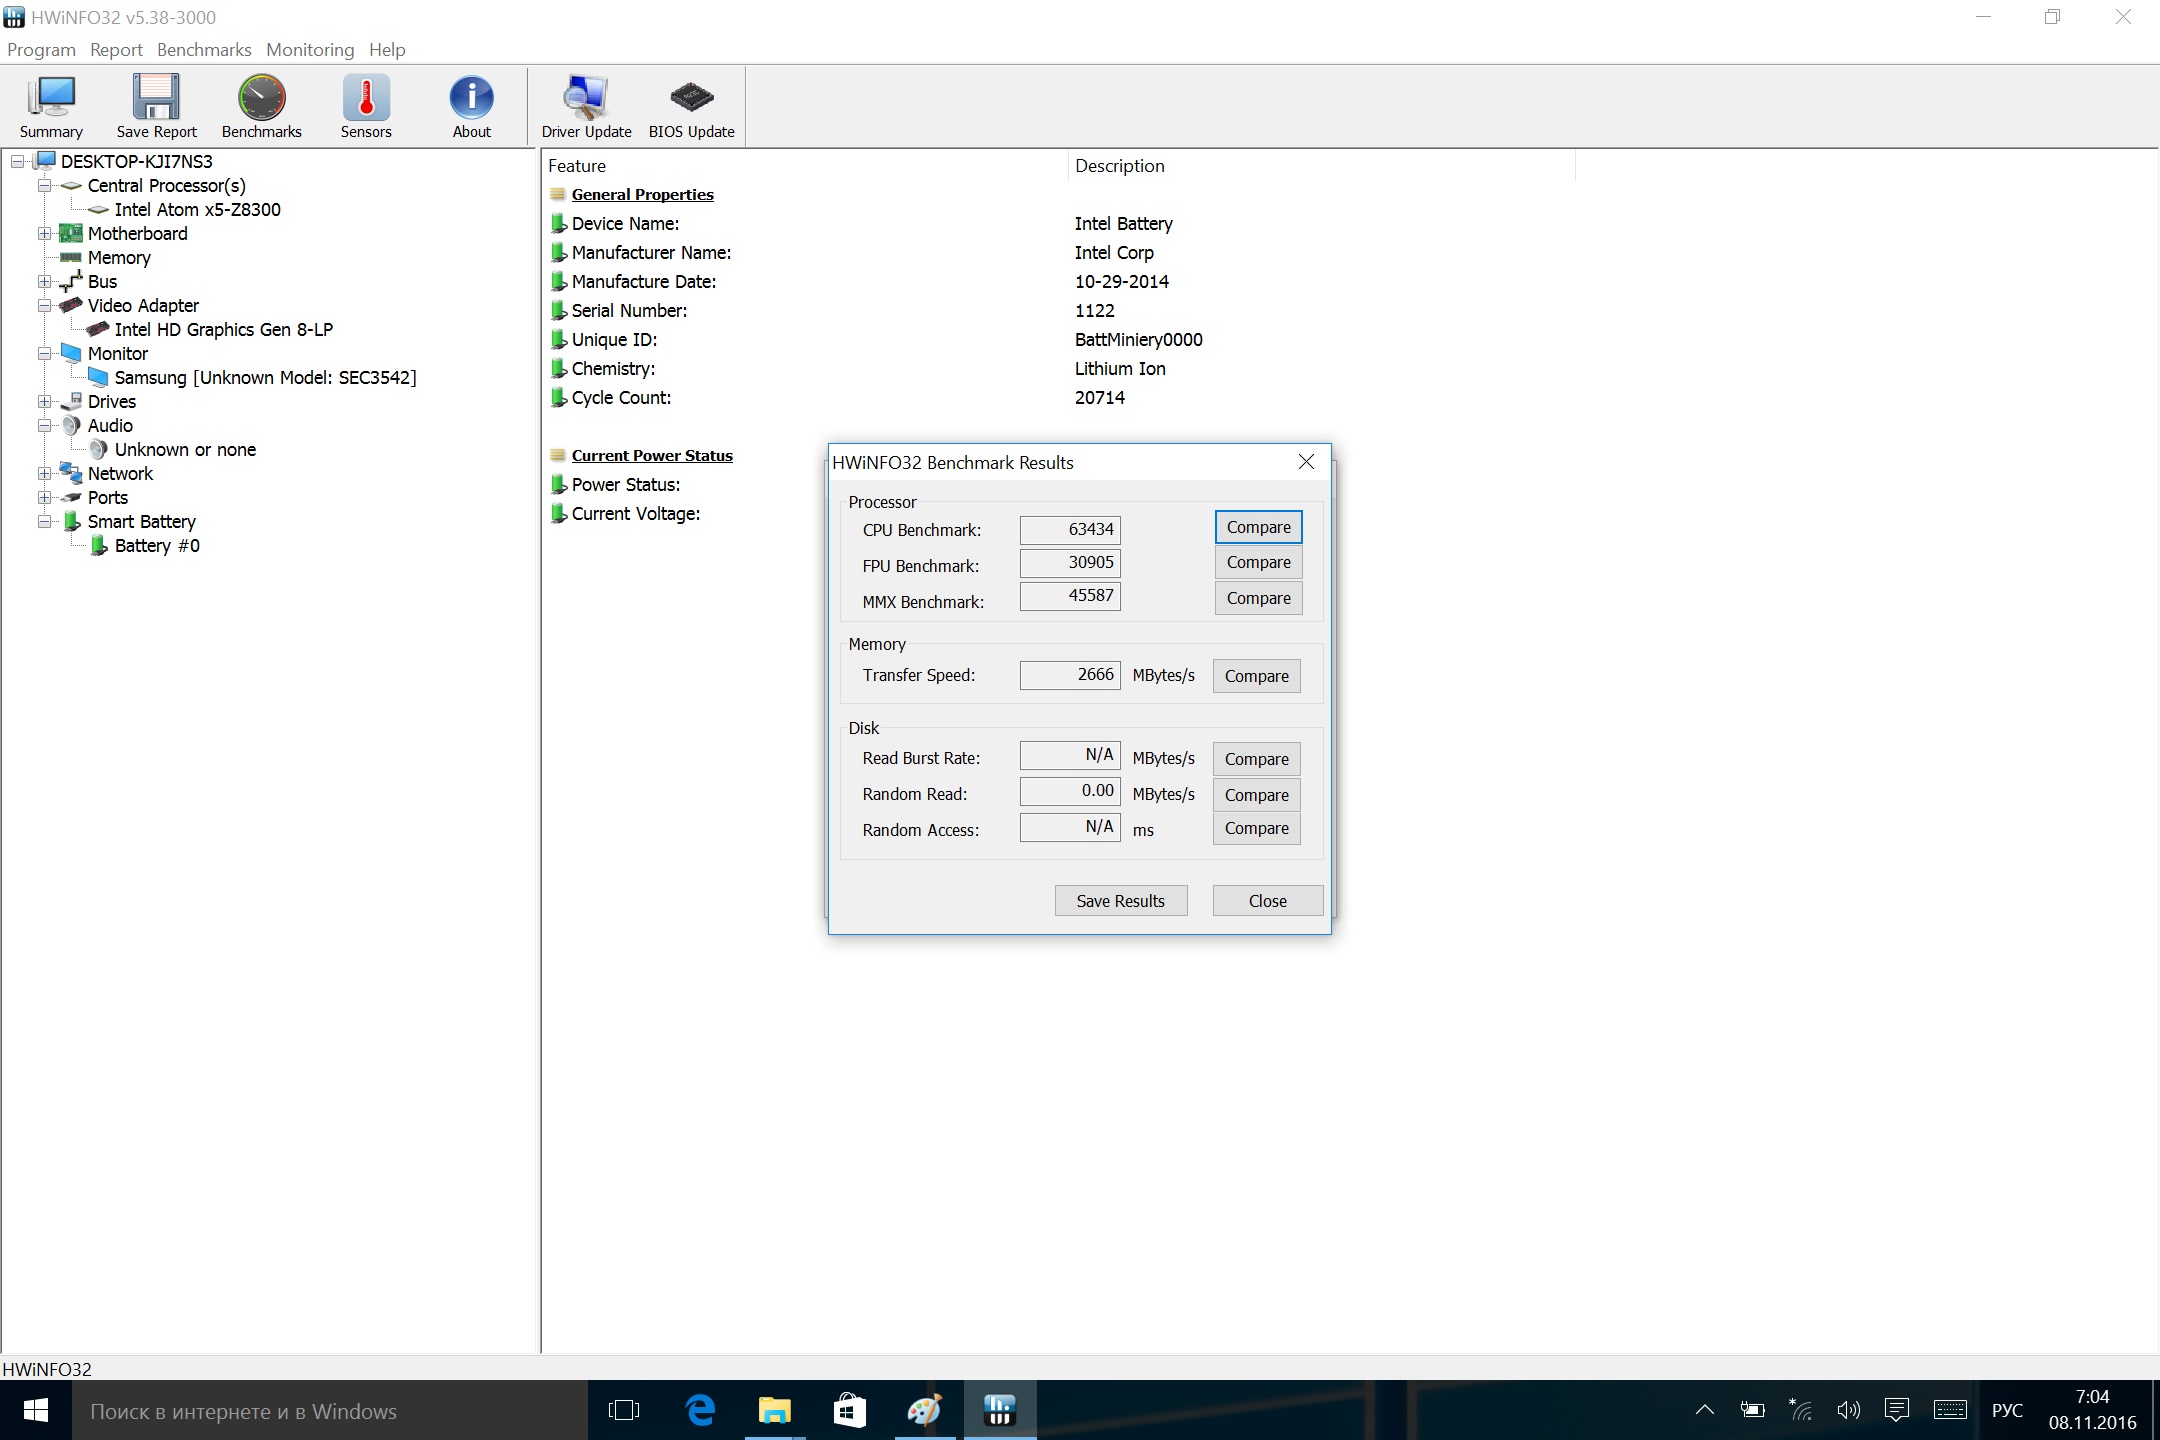This screenshot has width=2160, height=1440.
Task: Compare the Random Read result
Action: point(1256,795)
